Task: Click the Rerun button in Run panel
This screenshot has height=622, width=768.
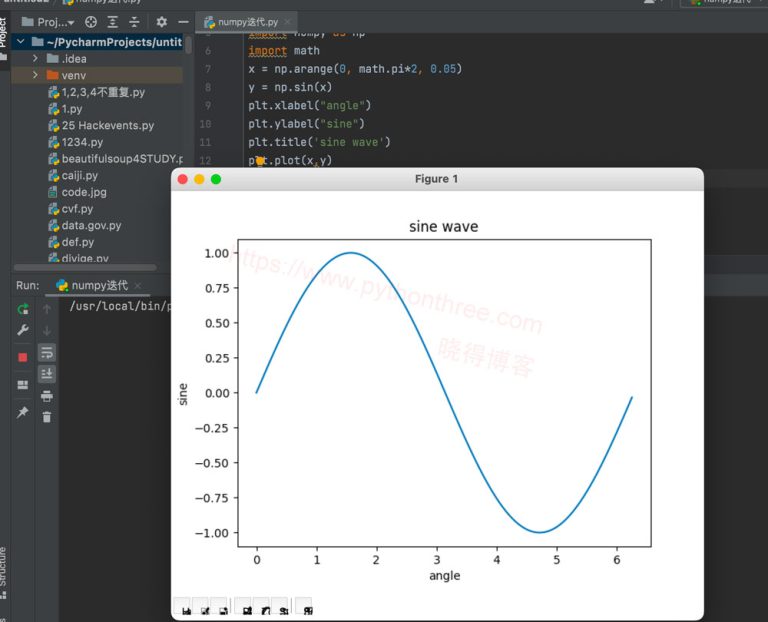Action: 23,309
